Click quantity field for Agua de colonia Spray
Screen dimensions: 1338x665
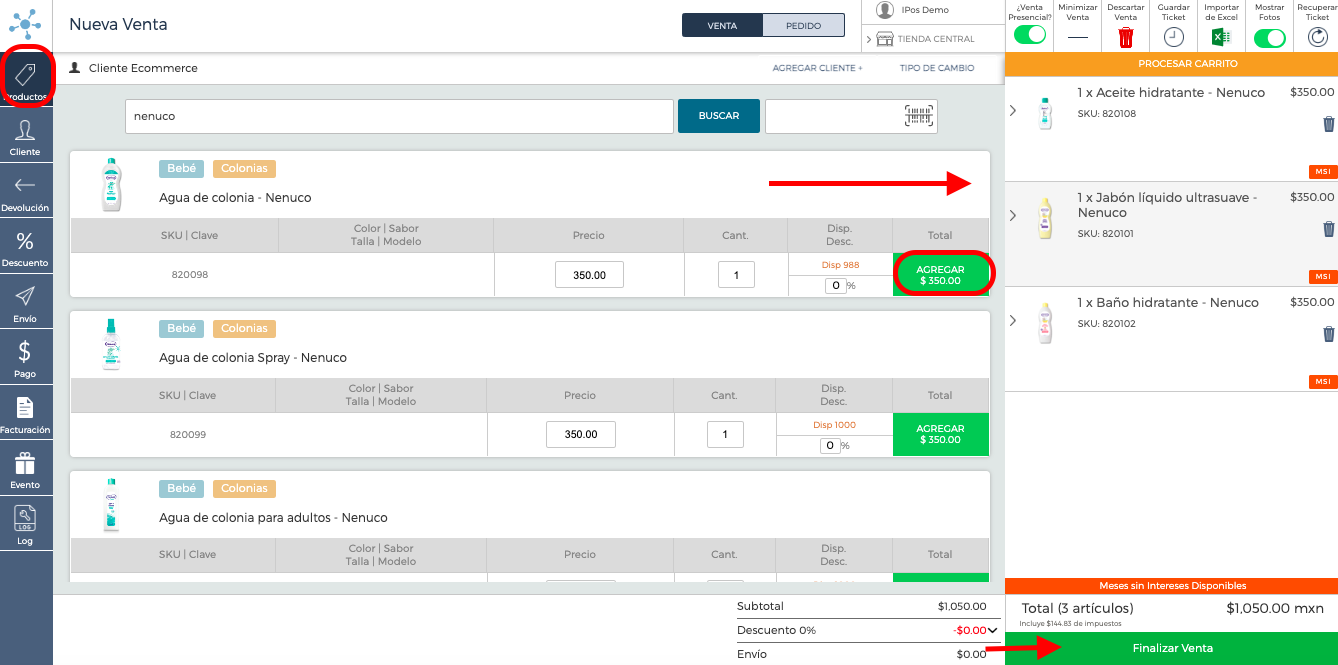point(725,435)
